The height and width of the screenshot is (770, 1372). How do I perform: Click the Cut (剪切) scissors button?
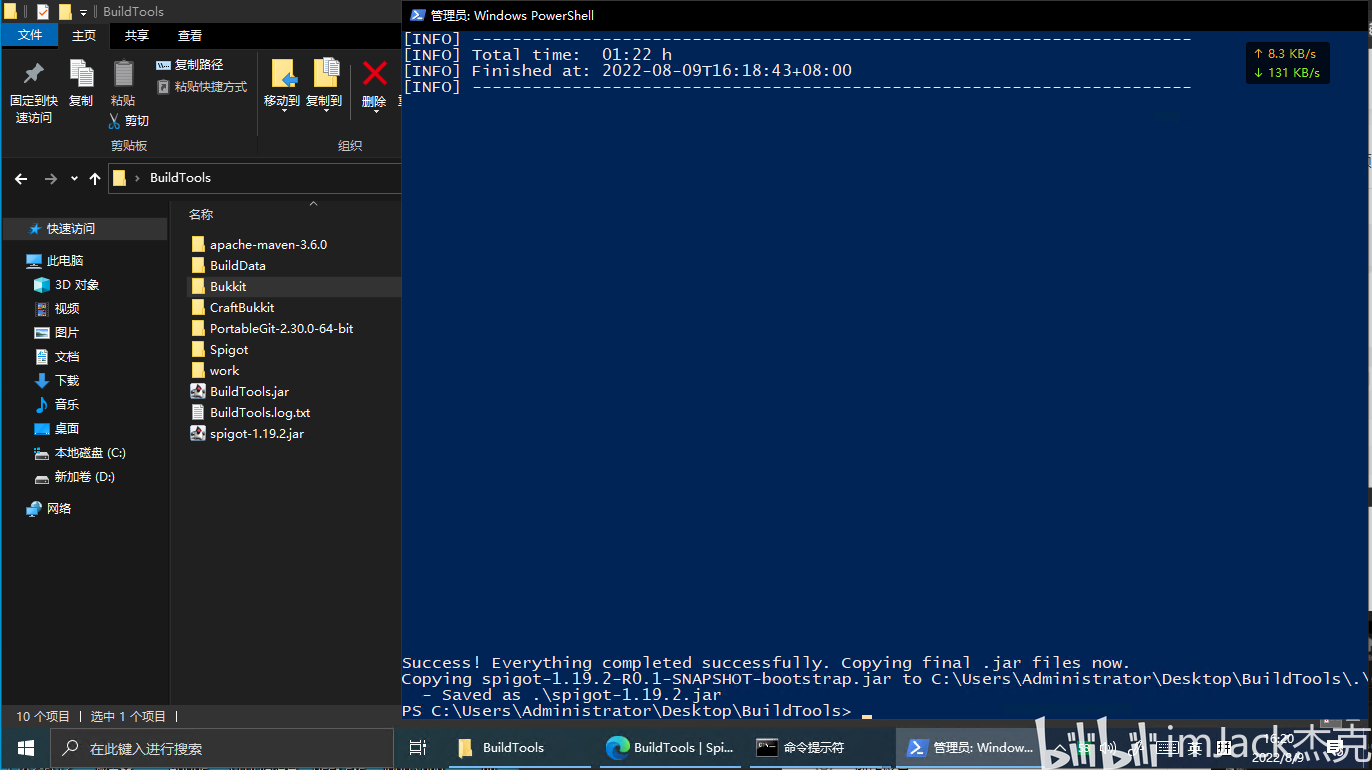tap(129, 121)
